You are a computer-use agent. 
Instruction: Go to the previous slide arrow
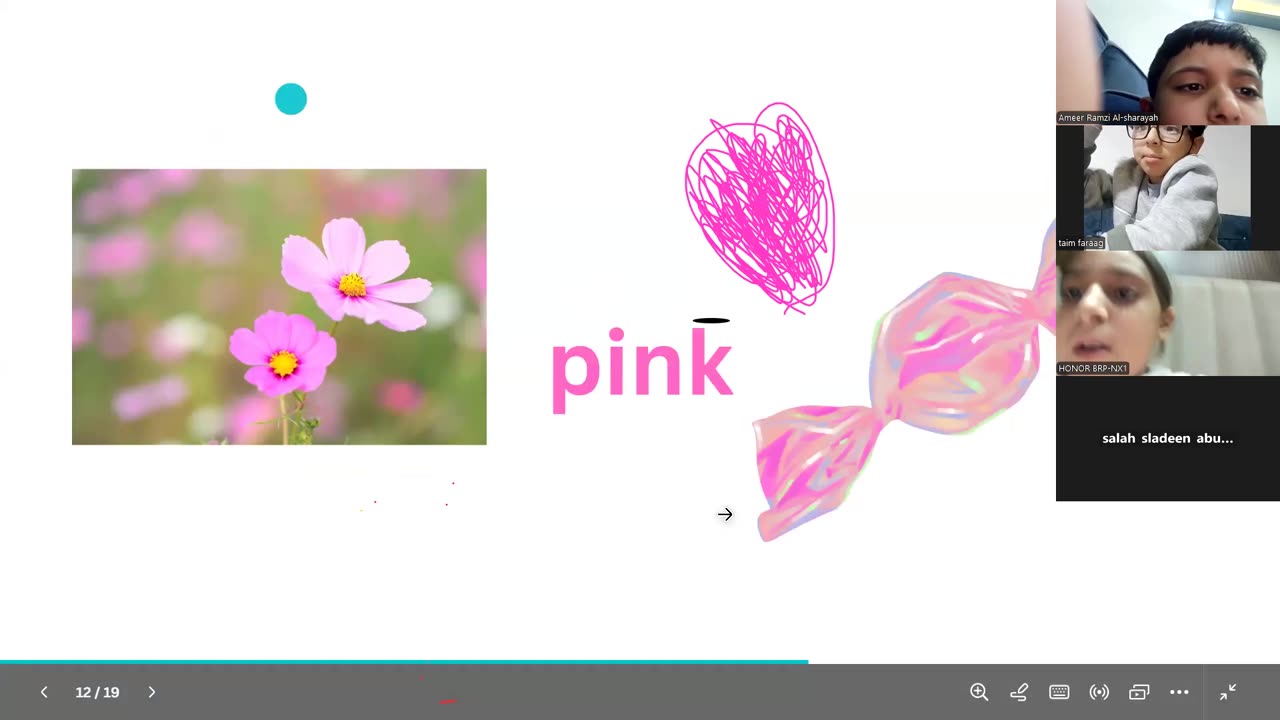pos(44,692)
